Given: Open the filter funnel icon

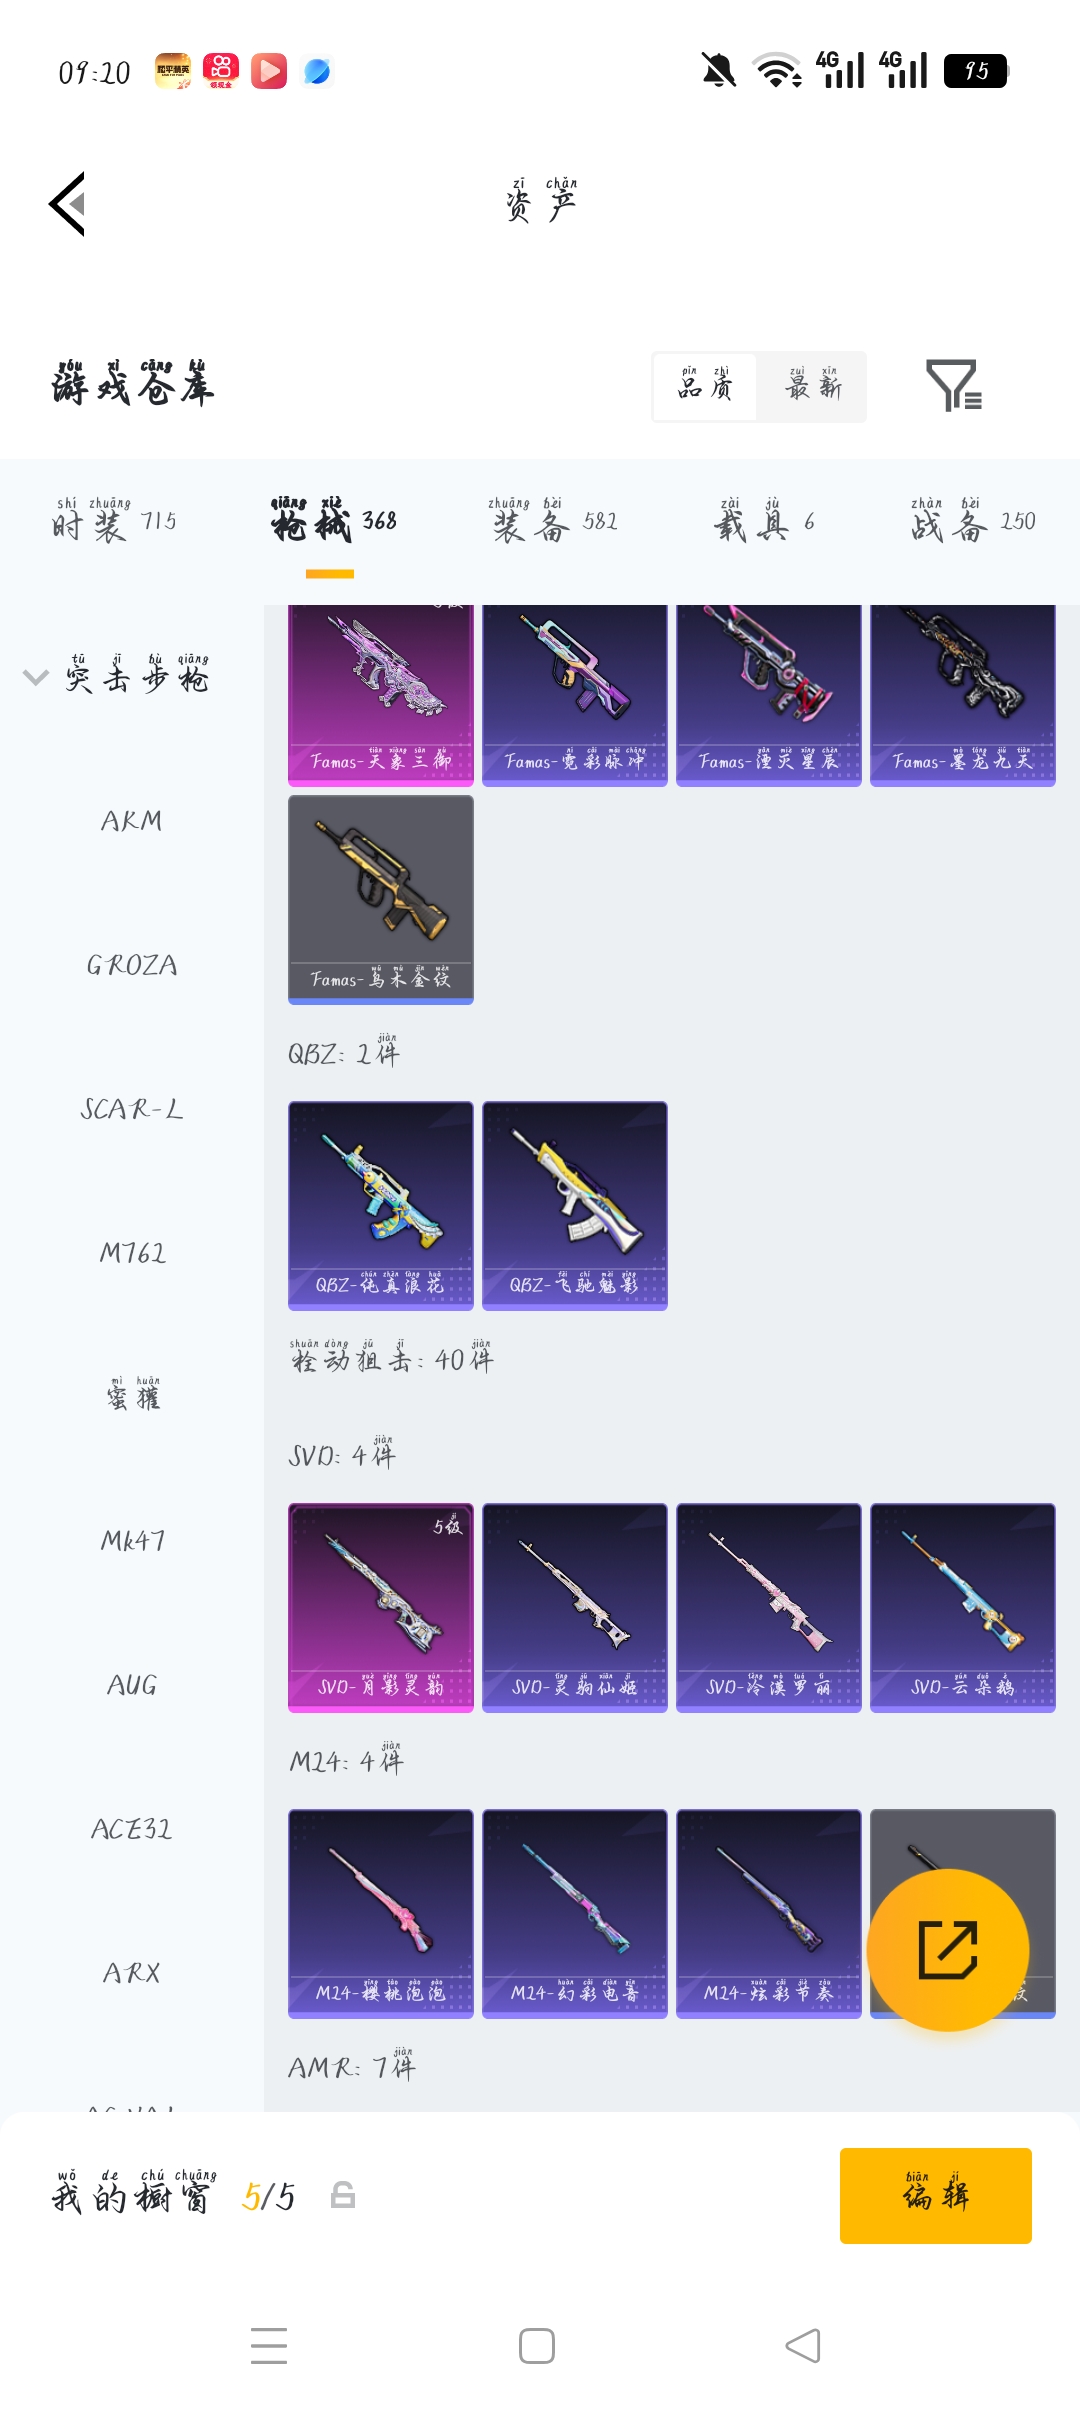Looking at the screenshot, I should point(954,386).
